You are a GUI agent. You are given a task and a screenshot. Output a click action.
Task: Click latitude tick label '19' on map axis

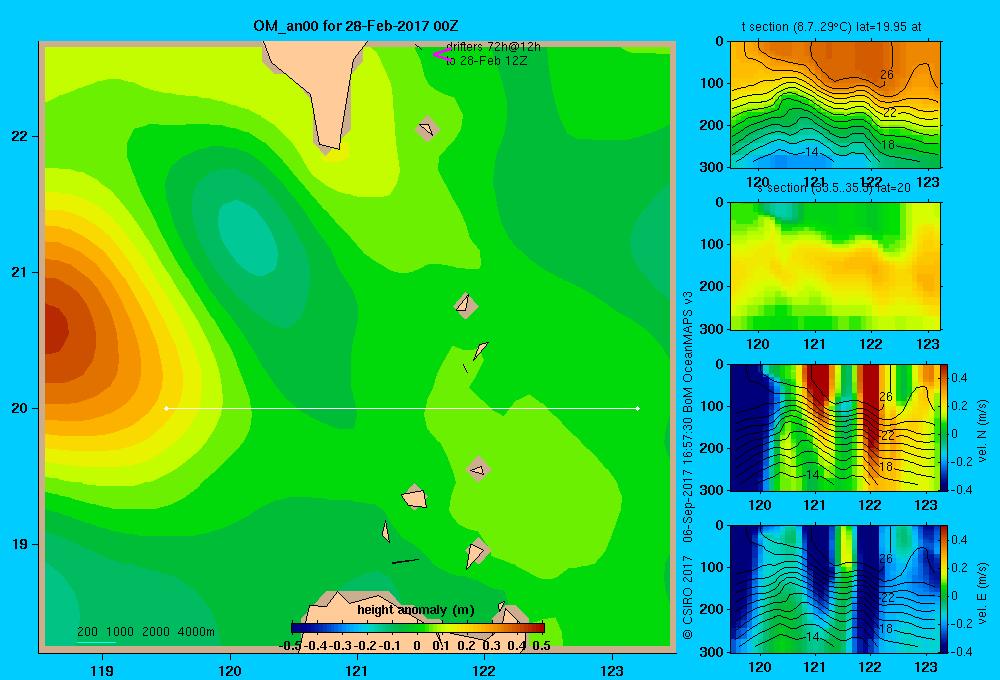(x=20, y=544)
